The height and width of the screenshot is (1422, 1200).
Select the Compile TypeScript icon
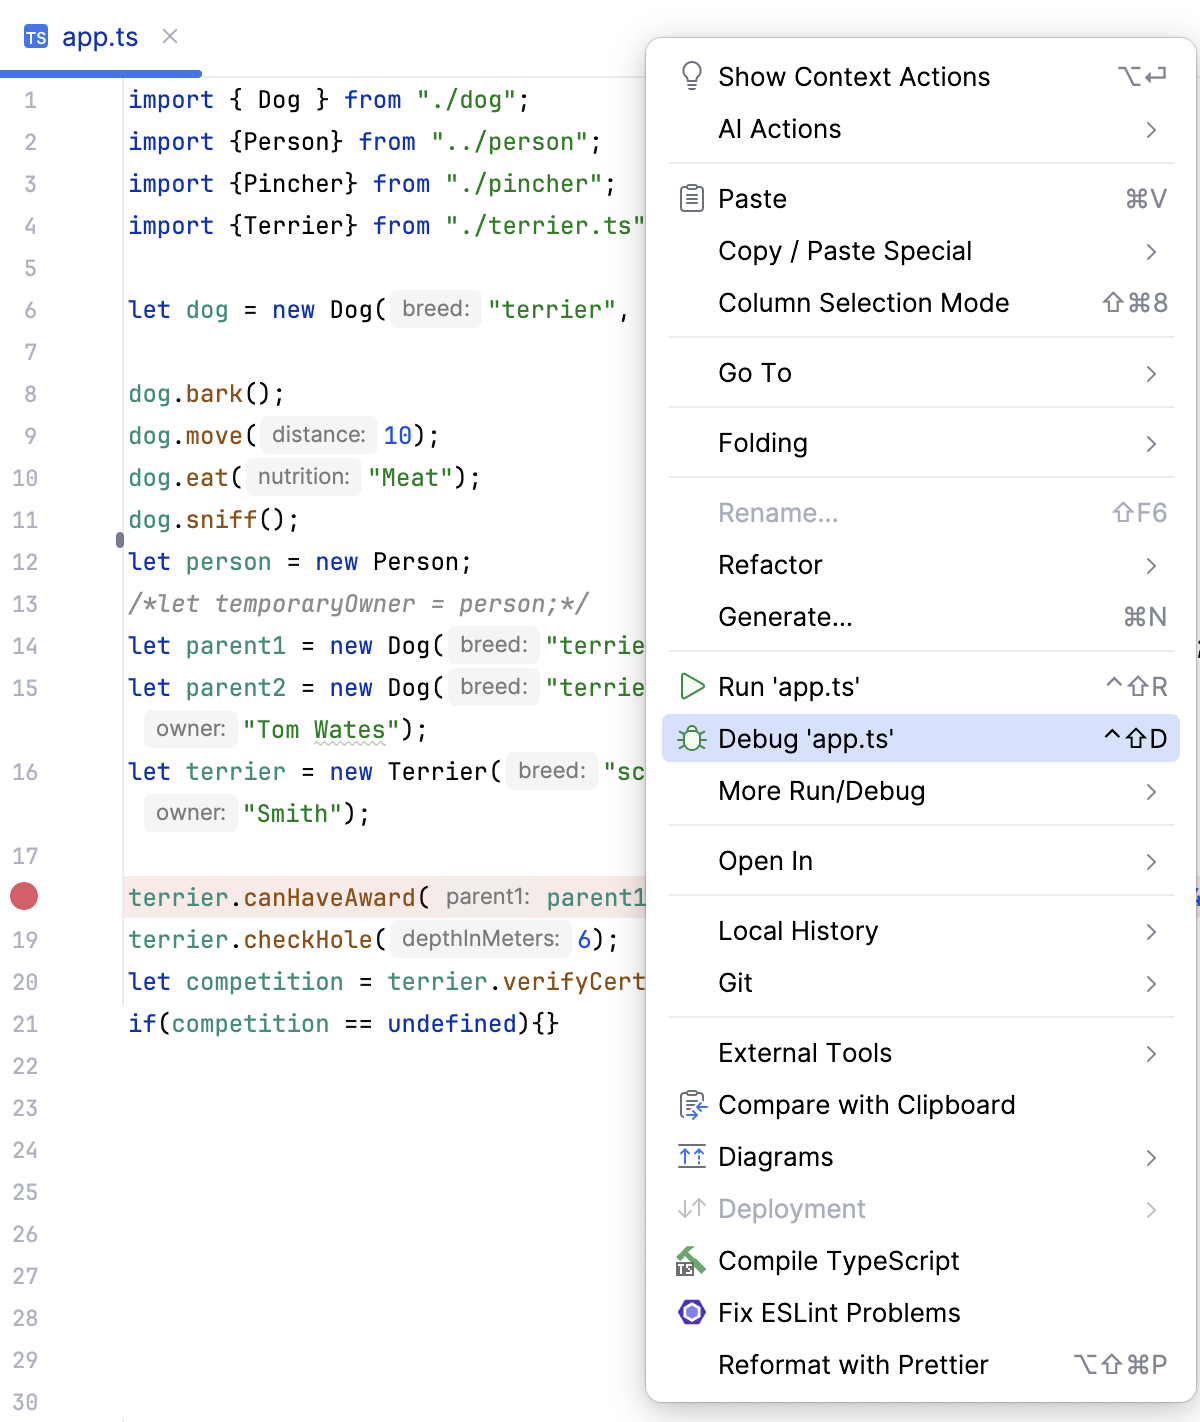691,1260
